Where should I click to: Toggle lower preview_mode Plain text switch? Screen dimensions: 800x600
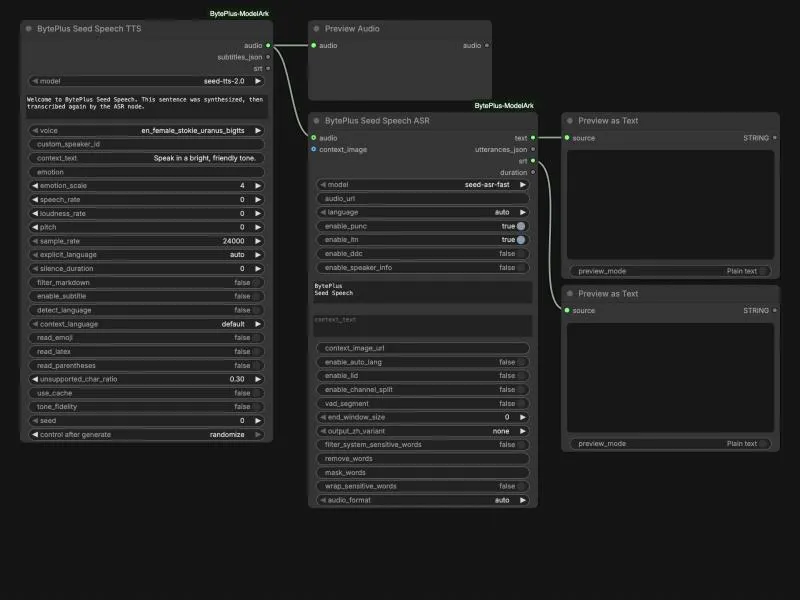(x=763, y=444)
